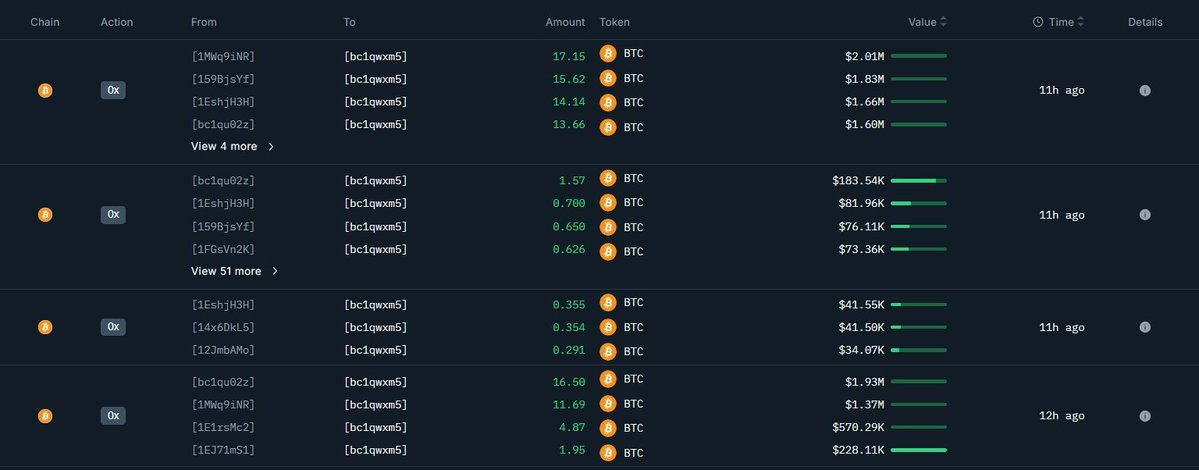Click BTC token icon in 17.15 row
Image resolution: width=1199 pixels, height=470 pixels.
click(x=608, y=53)
